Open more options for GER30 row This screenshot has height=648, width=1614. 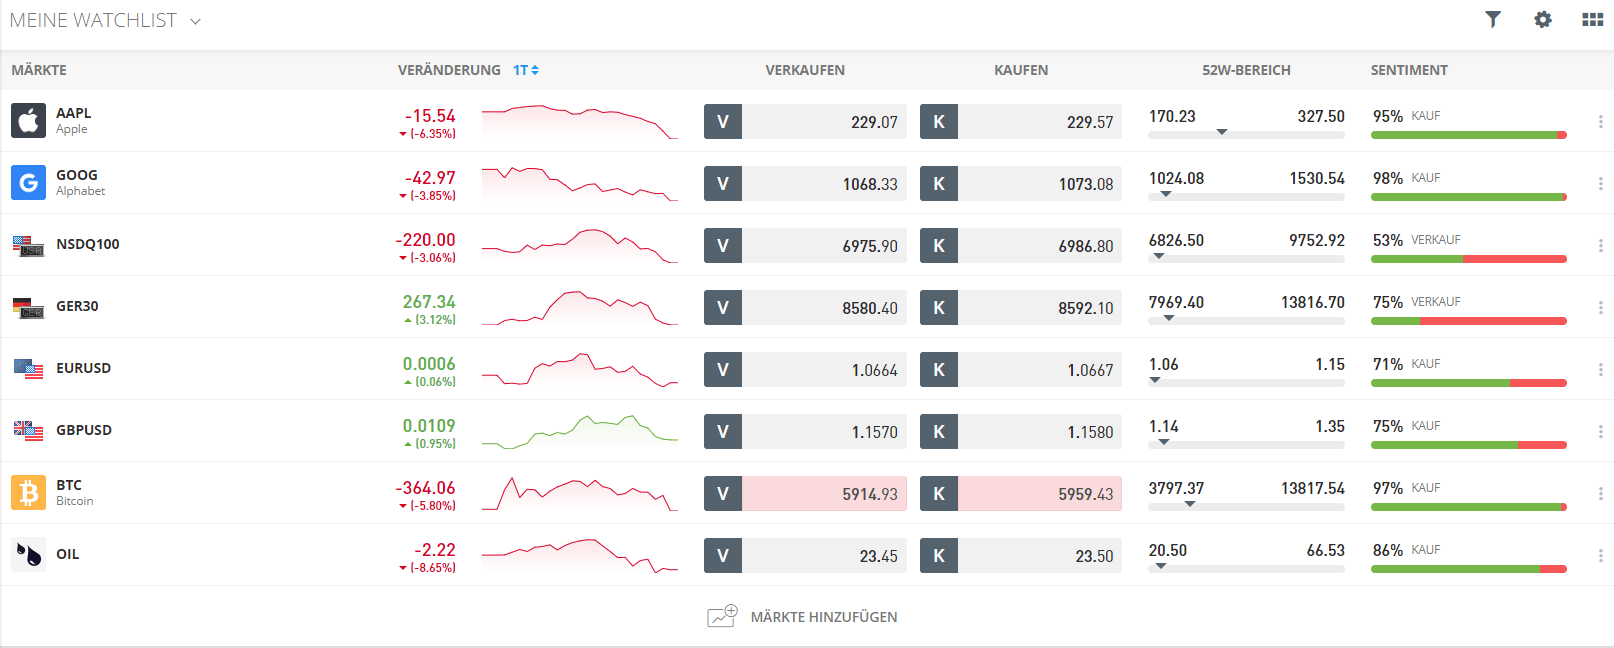pos(1600,308)
